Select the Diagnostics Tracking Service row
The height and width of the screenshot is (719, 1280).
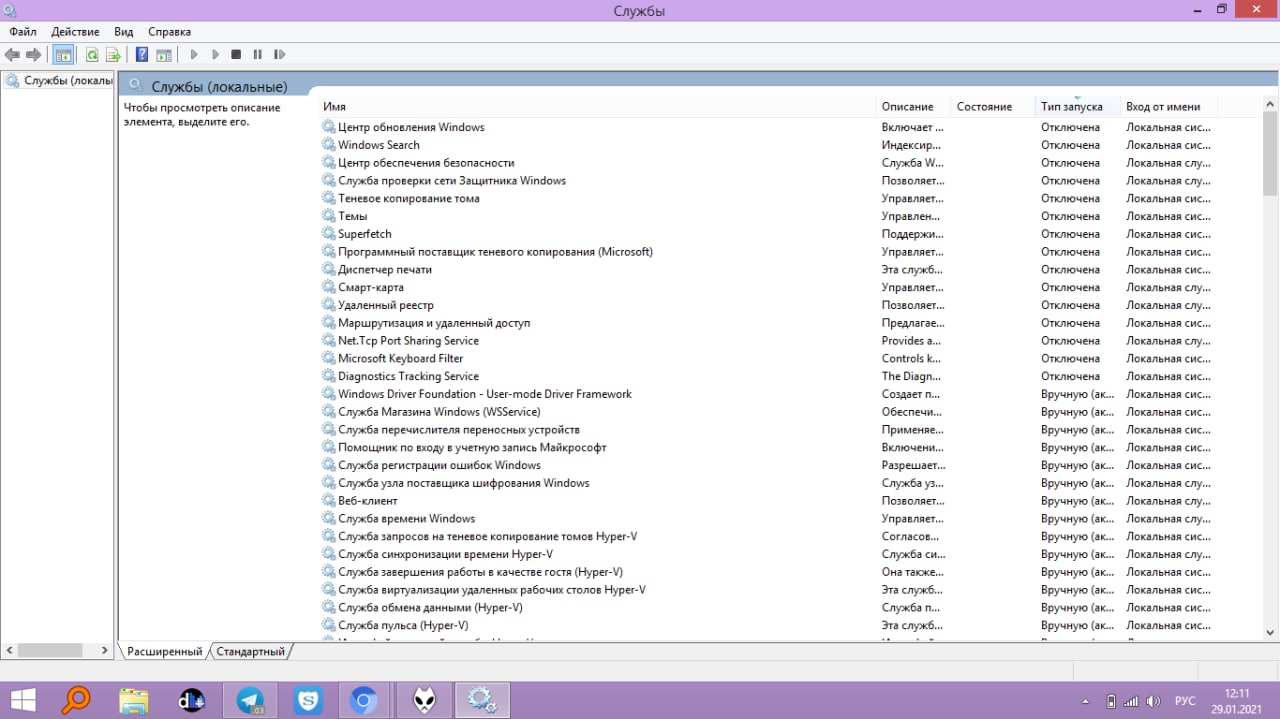(x=408, y=376)
